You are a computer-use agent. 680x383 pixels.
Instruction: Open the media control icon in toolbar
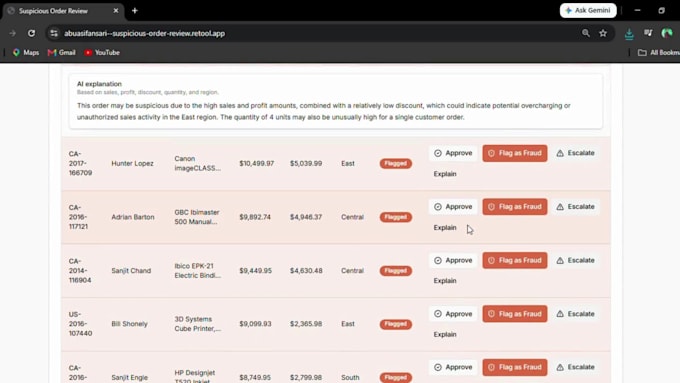pyautogui.click(x=648, y=33)
